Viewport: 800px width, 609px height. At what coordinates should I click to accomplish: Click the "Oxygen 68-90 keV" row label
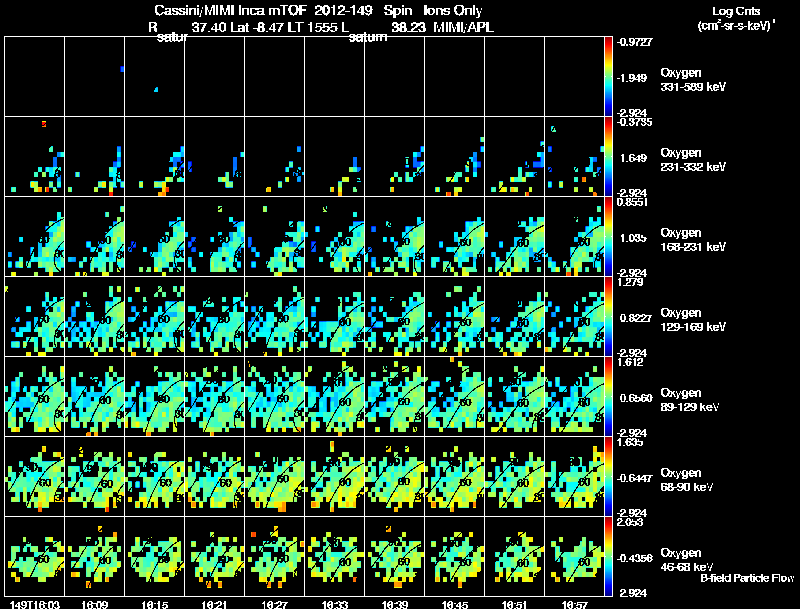(687, 480)
